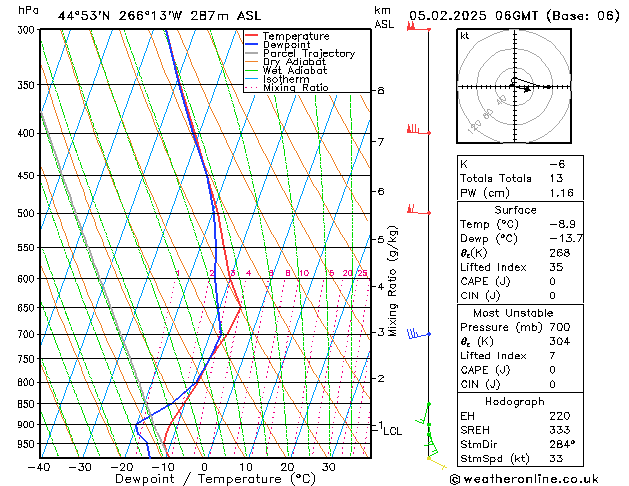This screenshot has height=486, width=629.
Task: Click the '850' pressure level label
Action: tap(28, 404)
